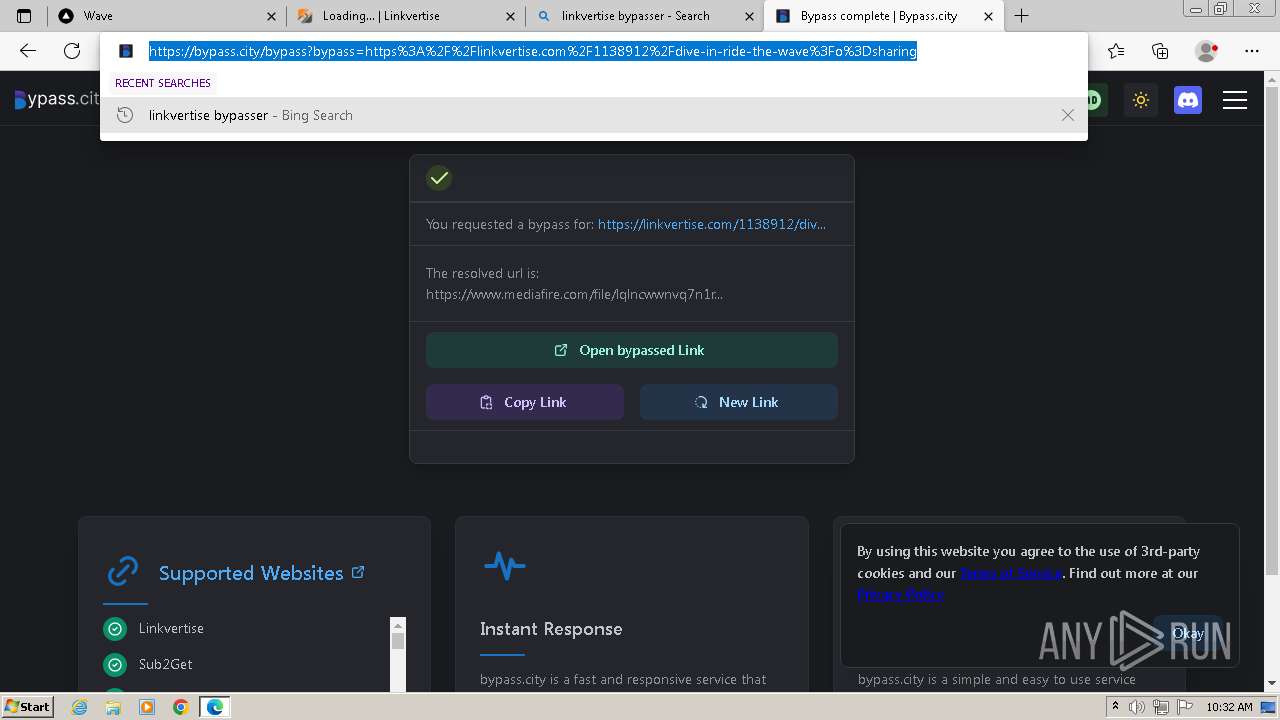The image size is (1280, 720).
Task: Toggle the light/dark theme sun icon
Action: (1141, 100)
